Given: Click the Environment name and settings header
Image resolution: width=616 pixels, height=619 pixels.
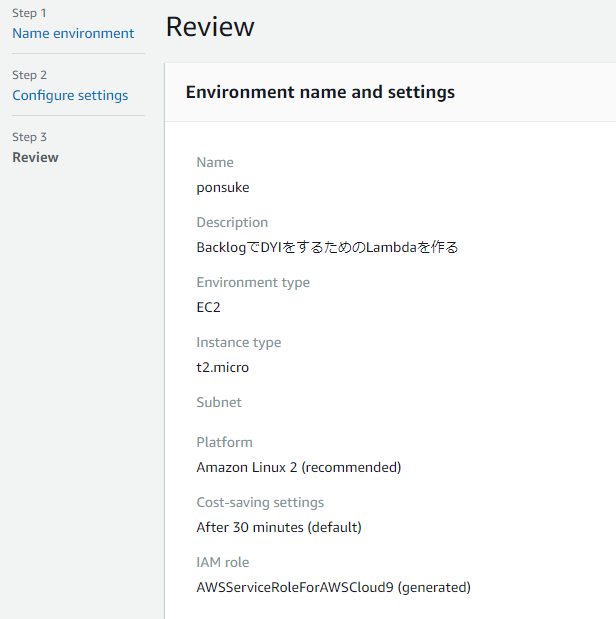Looking at the screenshot, I should 320,92.
